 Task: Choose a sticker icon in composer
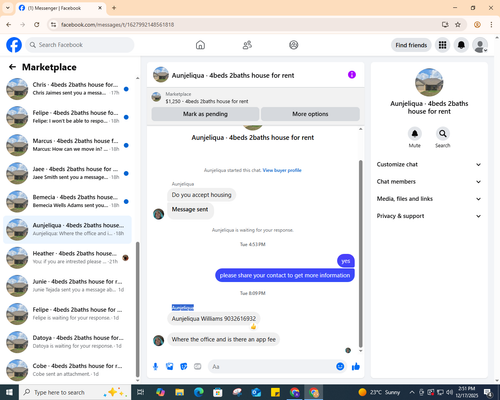click(x=184, y=367)
